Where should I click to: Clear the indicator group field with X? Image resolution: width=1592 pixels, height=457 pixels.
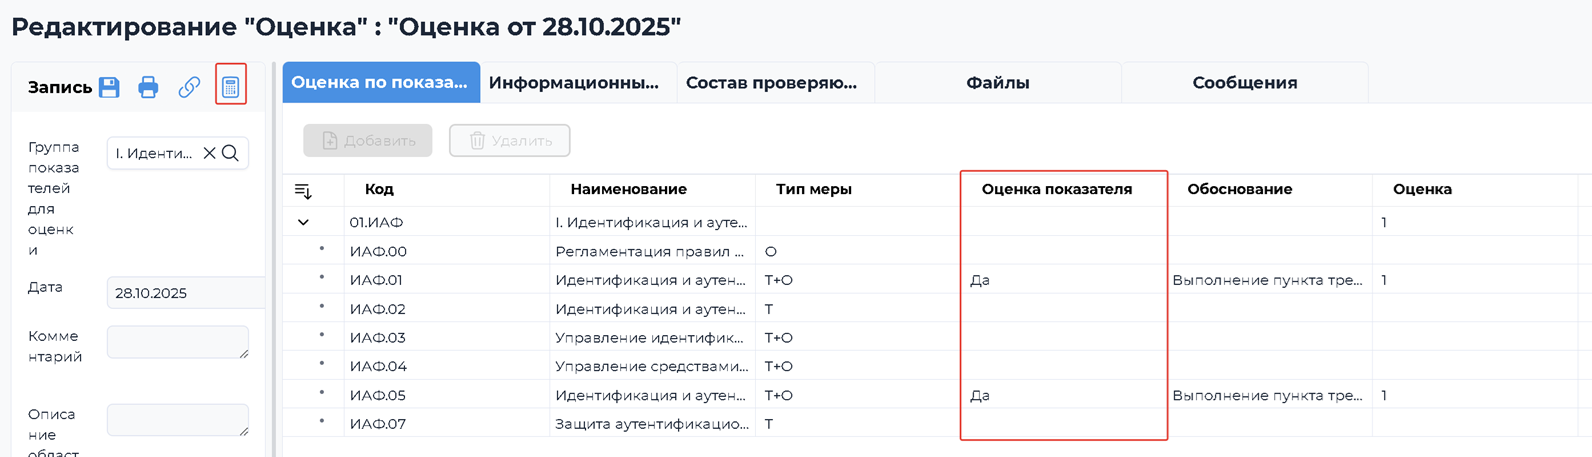pyautogui.click(x=209, y=153)
